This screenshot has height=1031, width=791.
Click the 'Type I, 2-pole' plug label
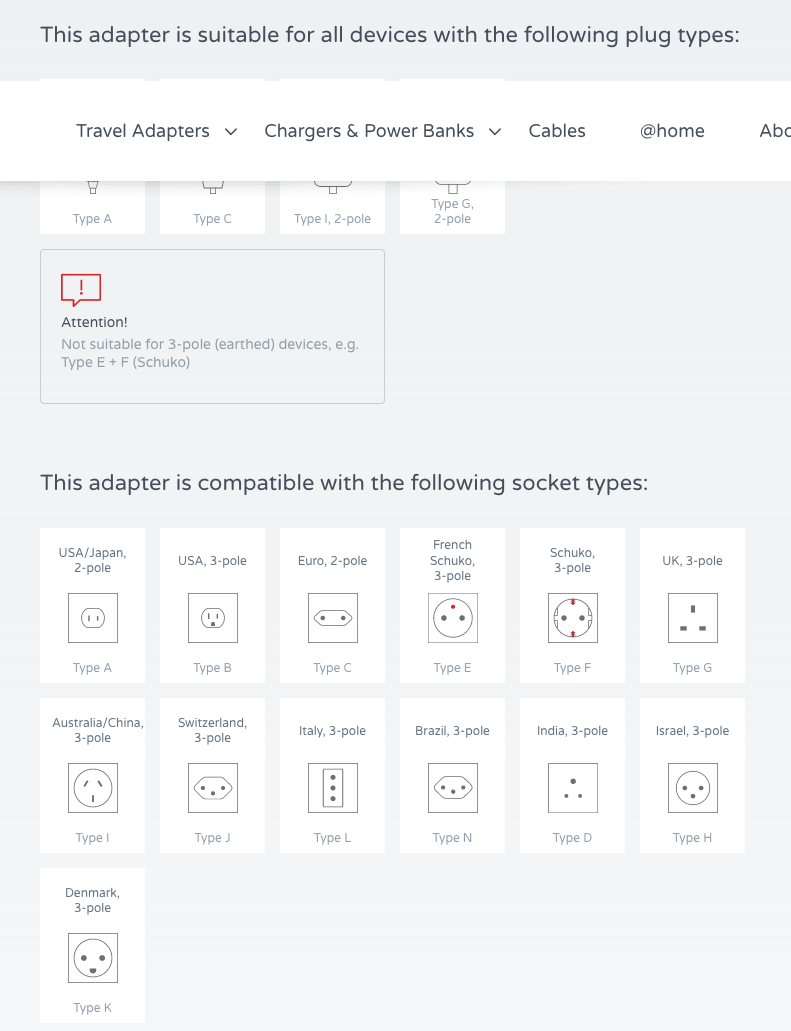[x=333, y=219]
